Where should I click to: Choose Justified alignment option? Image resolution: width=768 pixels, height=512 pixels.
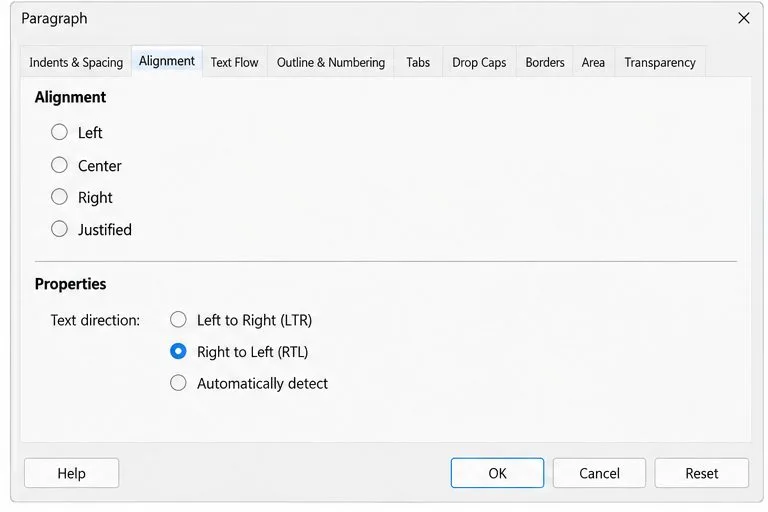click(59, 229)
